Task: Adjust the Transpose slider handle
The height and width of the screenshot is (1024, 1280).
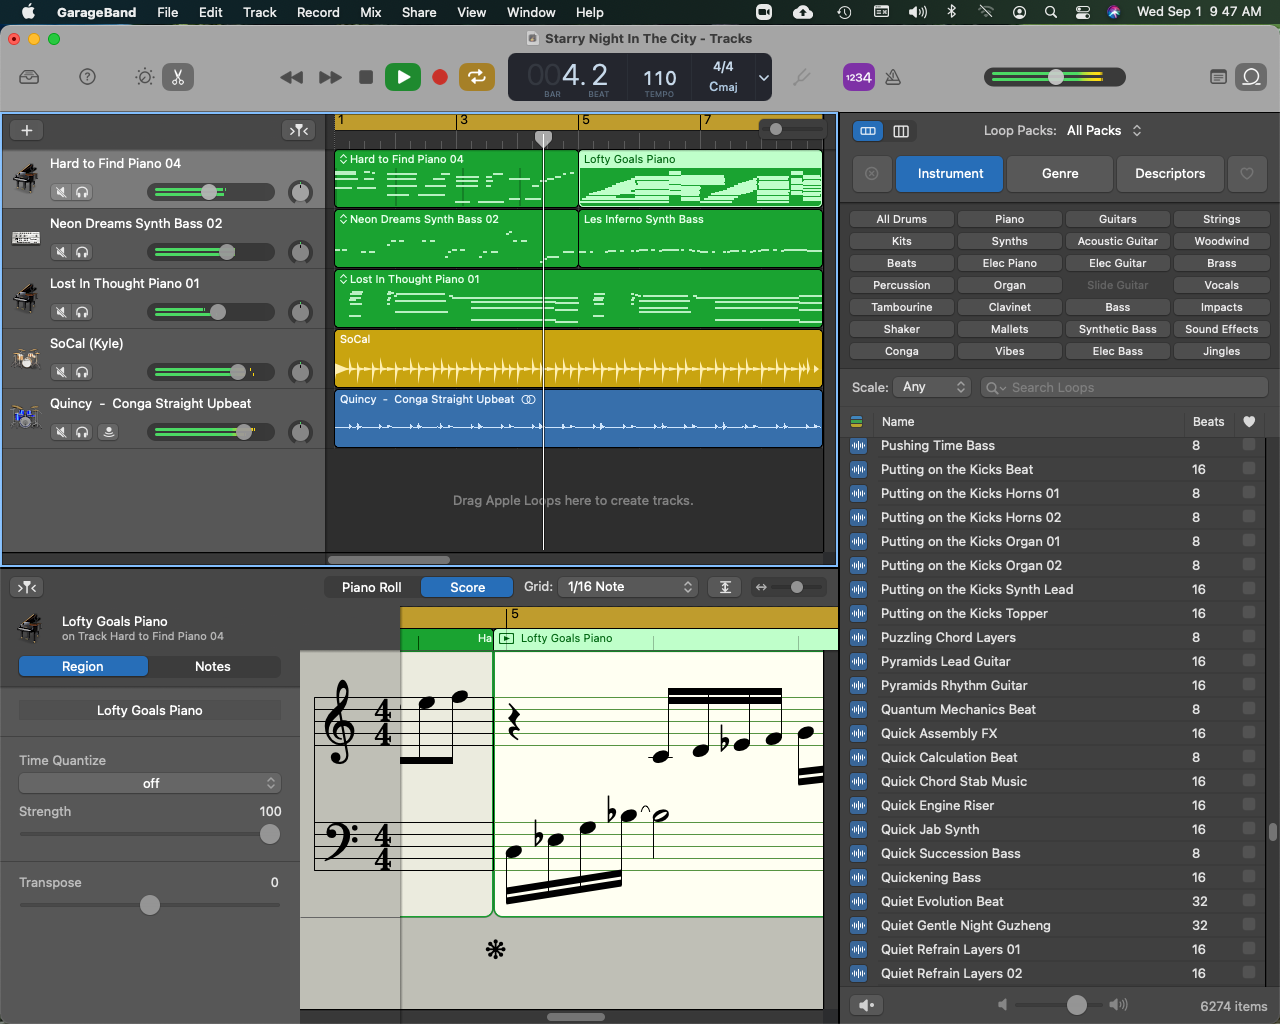Action: click(150, 905)
